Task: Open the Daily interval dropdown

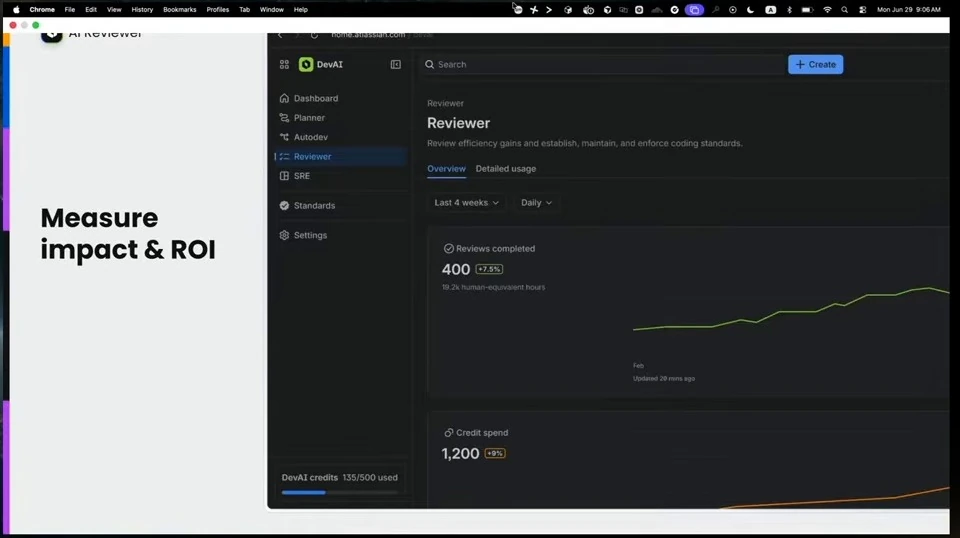Action: 536,203
